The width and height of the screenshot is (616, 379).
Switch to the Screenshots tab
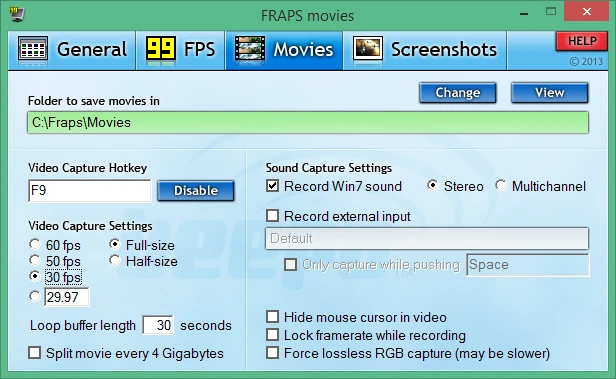pyautogui.click(x=425, y=50)
